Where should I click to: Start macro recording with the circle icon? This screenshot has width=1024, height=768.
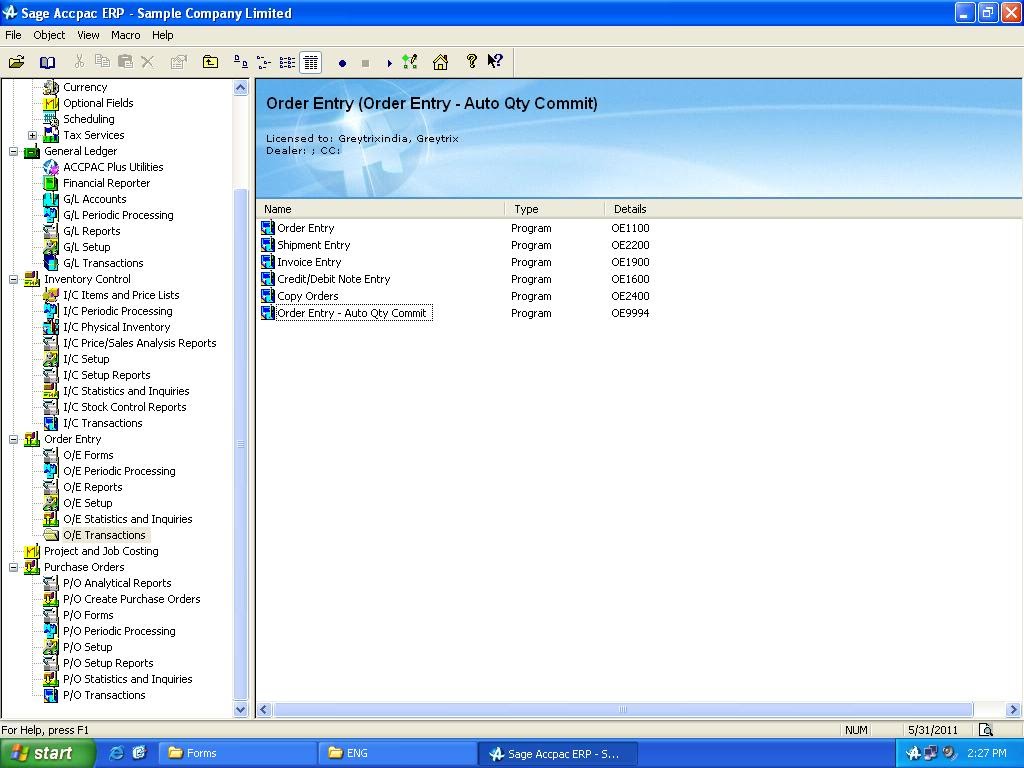coord(342,63)
